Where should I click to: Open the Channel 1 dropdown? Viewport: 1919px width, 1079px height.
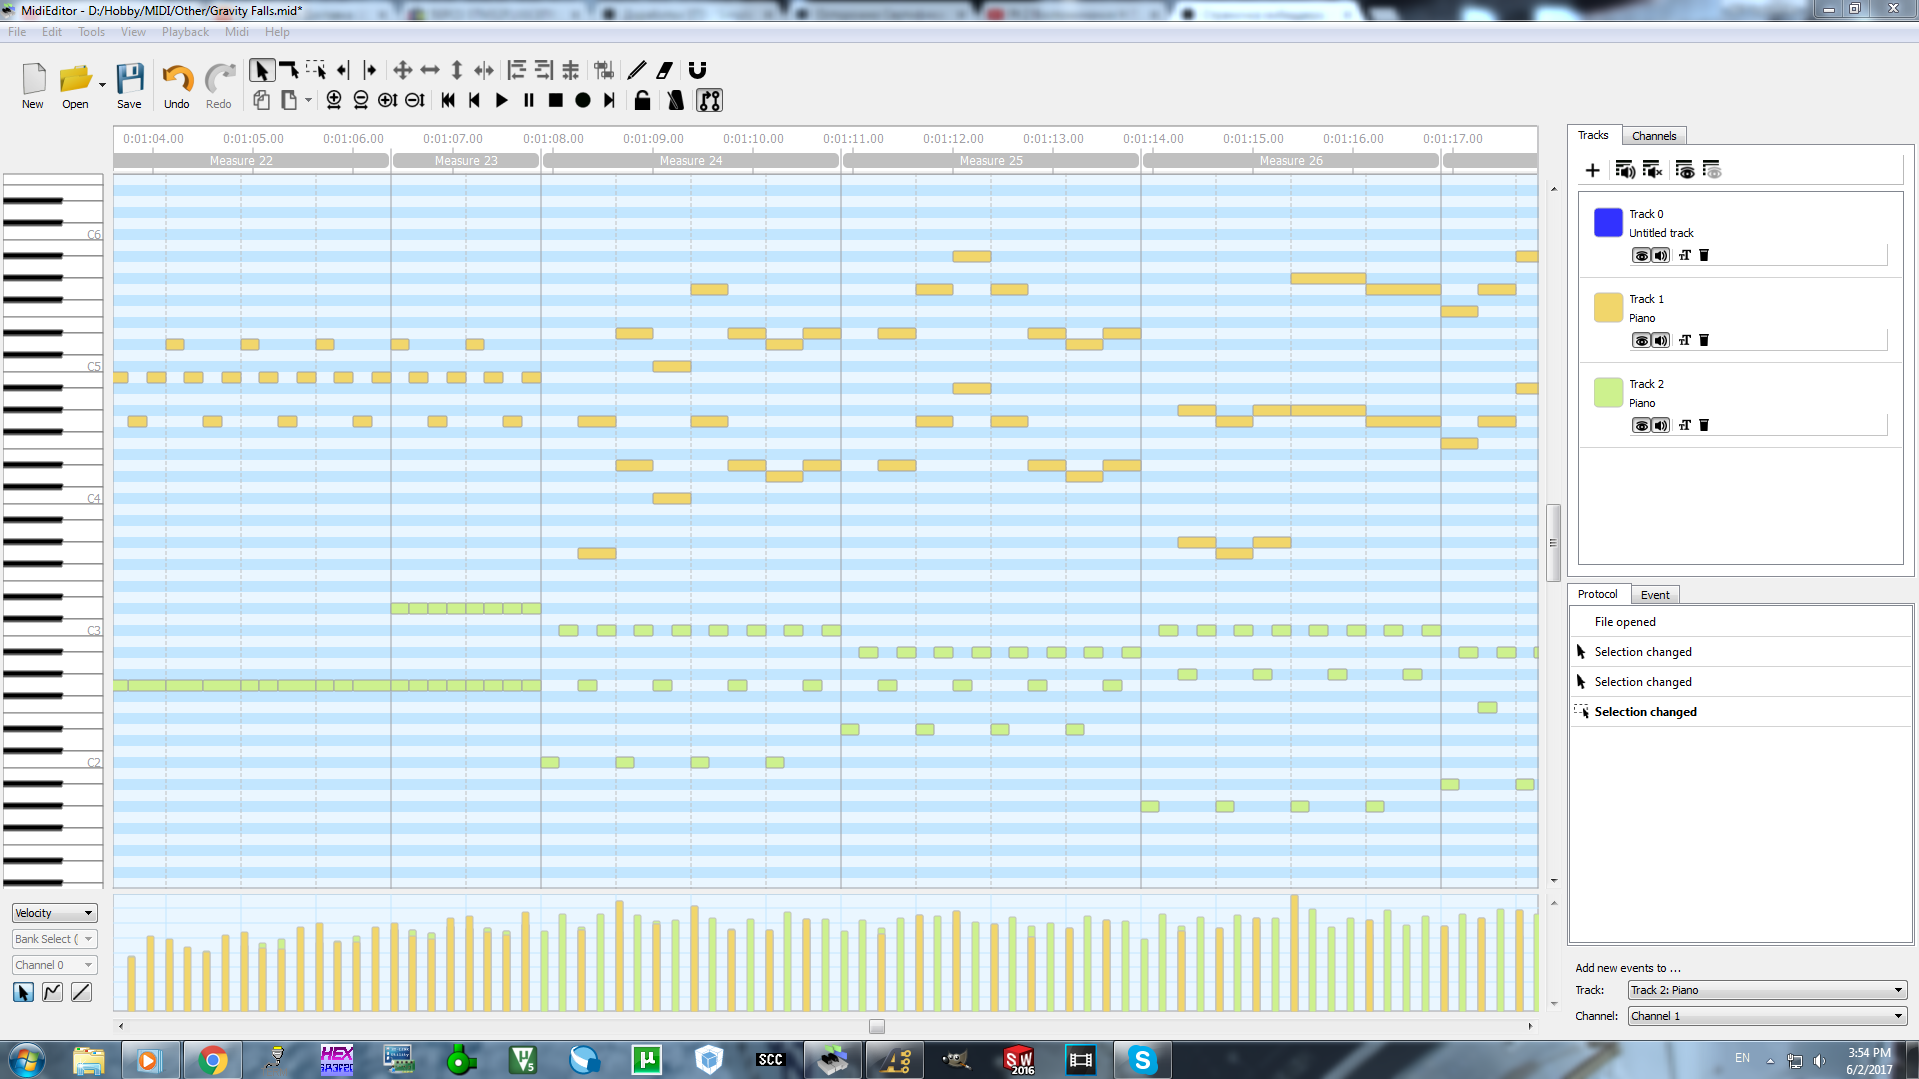(x=1766, y=1016)
